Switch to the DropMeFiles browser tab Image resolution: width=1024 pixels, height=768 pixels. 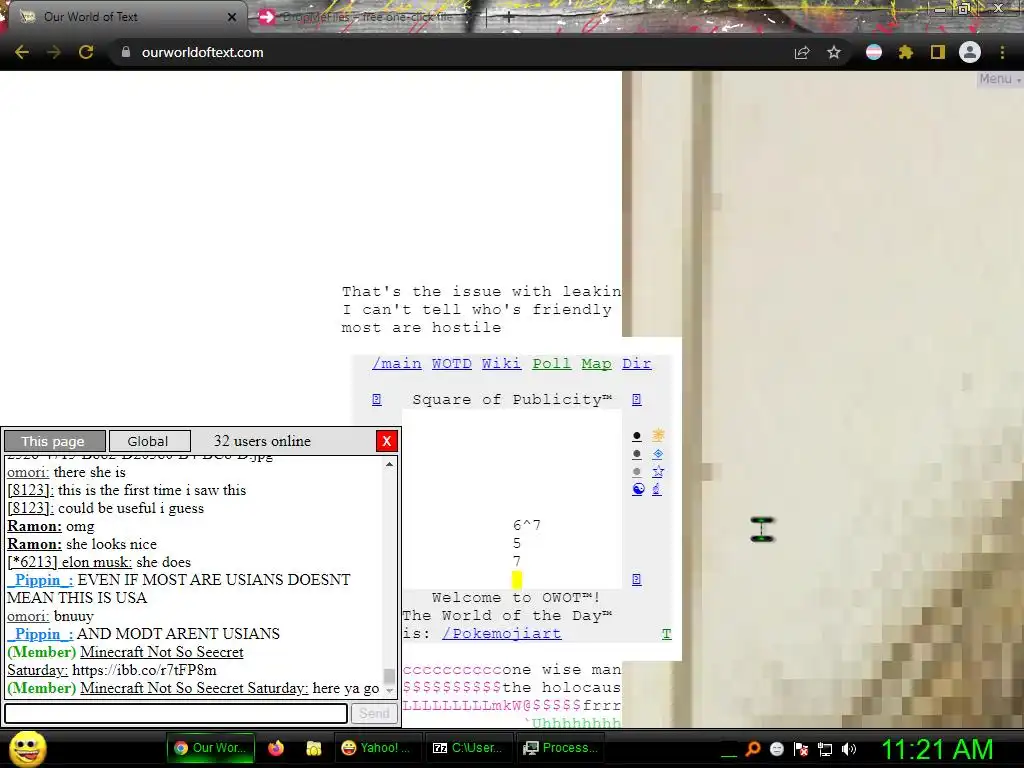coord(366,17)
